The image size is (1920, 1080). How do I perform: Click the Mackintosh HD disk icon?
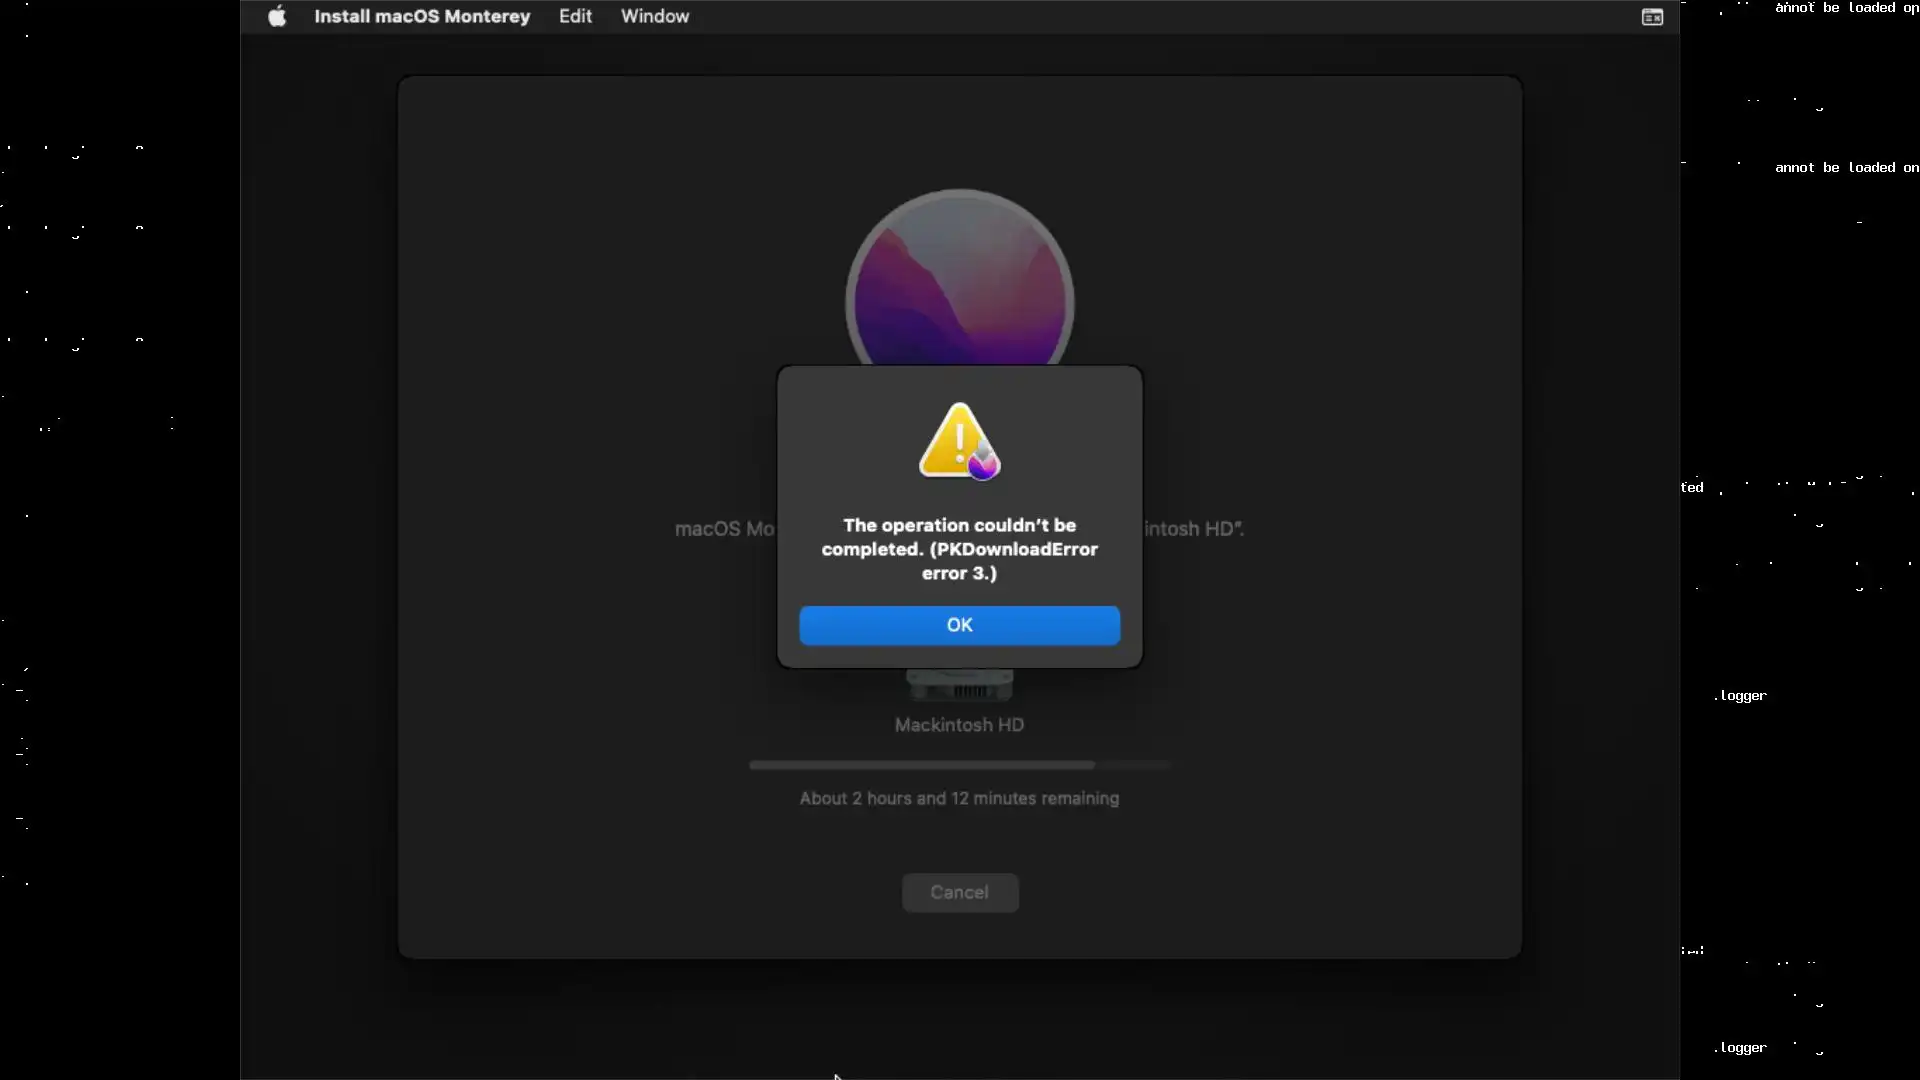pyautogui.click(x=959, y=686)
